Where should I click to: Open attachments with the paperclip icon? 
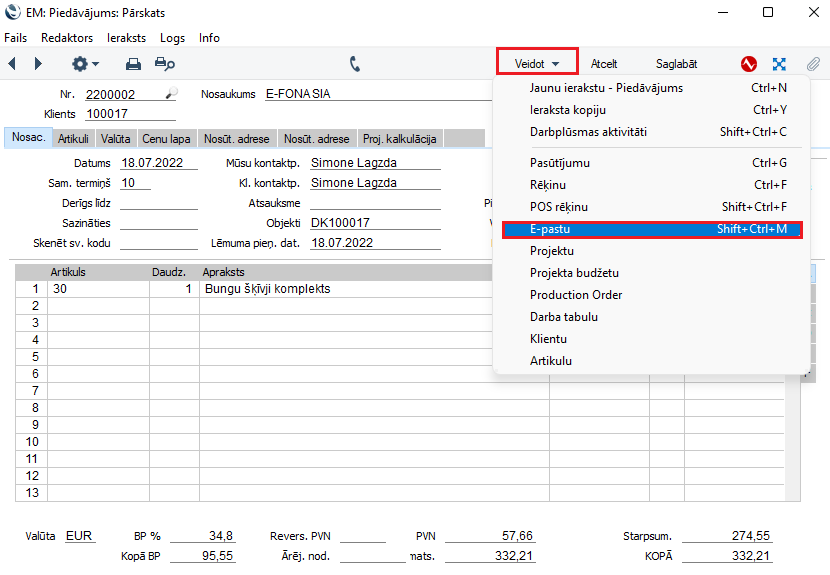(x=813, y=64)
